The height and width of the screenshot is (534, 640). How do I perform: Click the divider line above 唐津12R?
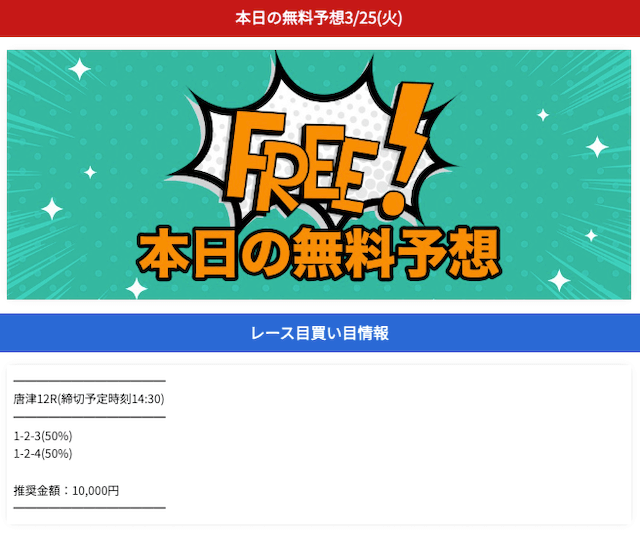pos(89,381)
